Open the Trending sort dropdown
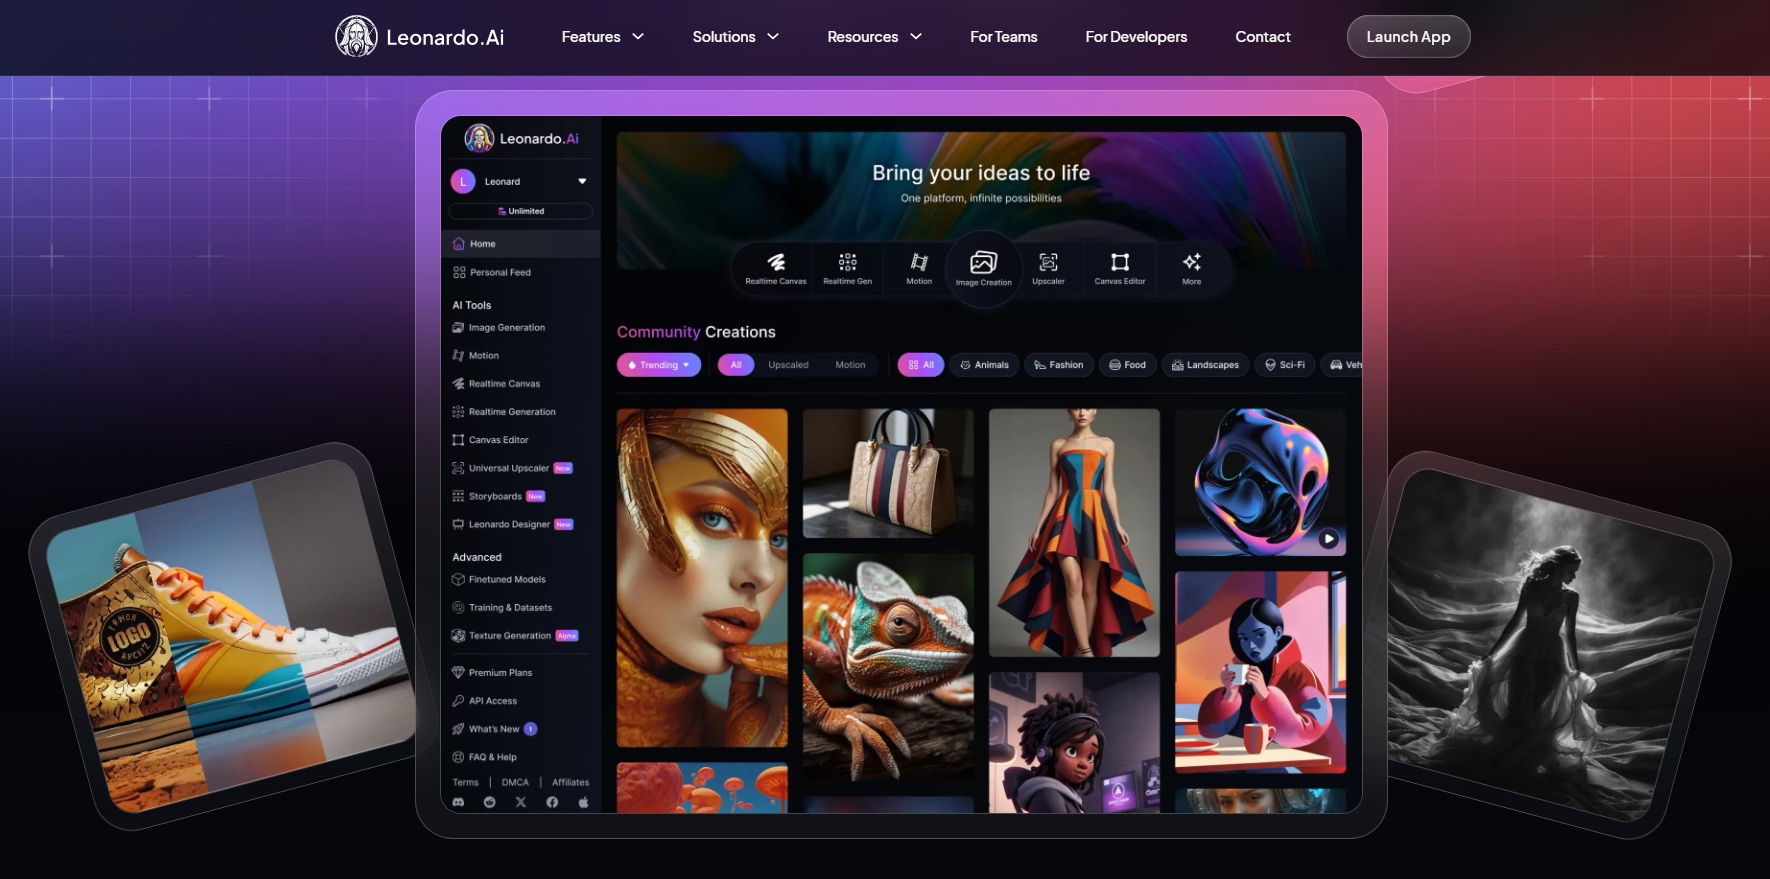Image resolution: width=1770 pixels, height=879 pixels. 659,365
